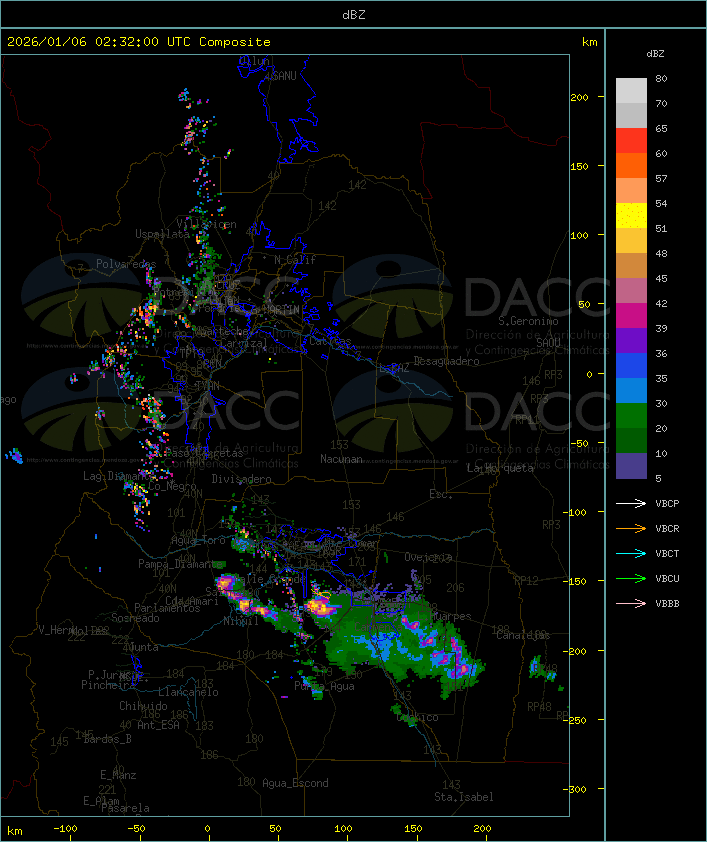Click the white VBCP arrow icon
The height and width of the screenshot is (842, 707).
631,503
